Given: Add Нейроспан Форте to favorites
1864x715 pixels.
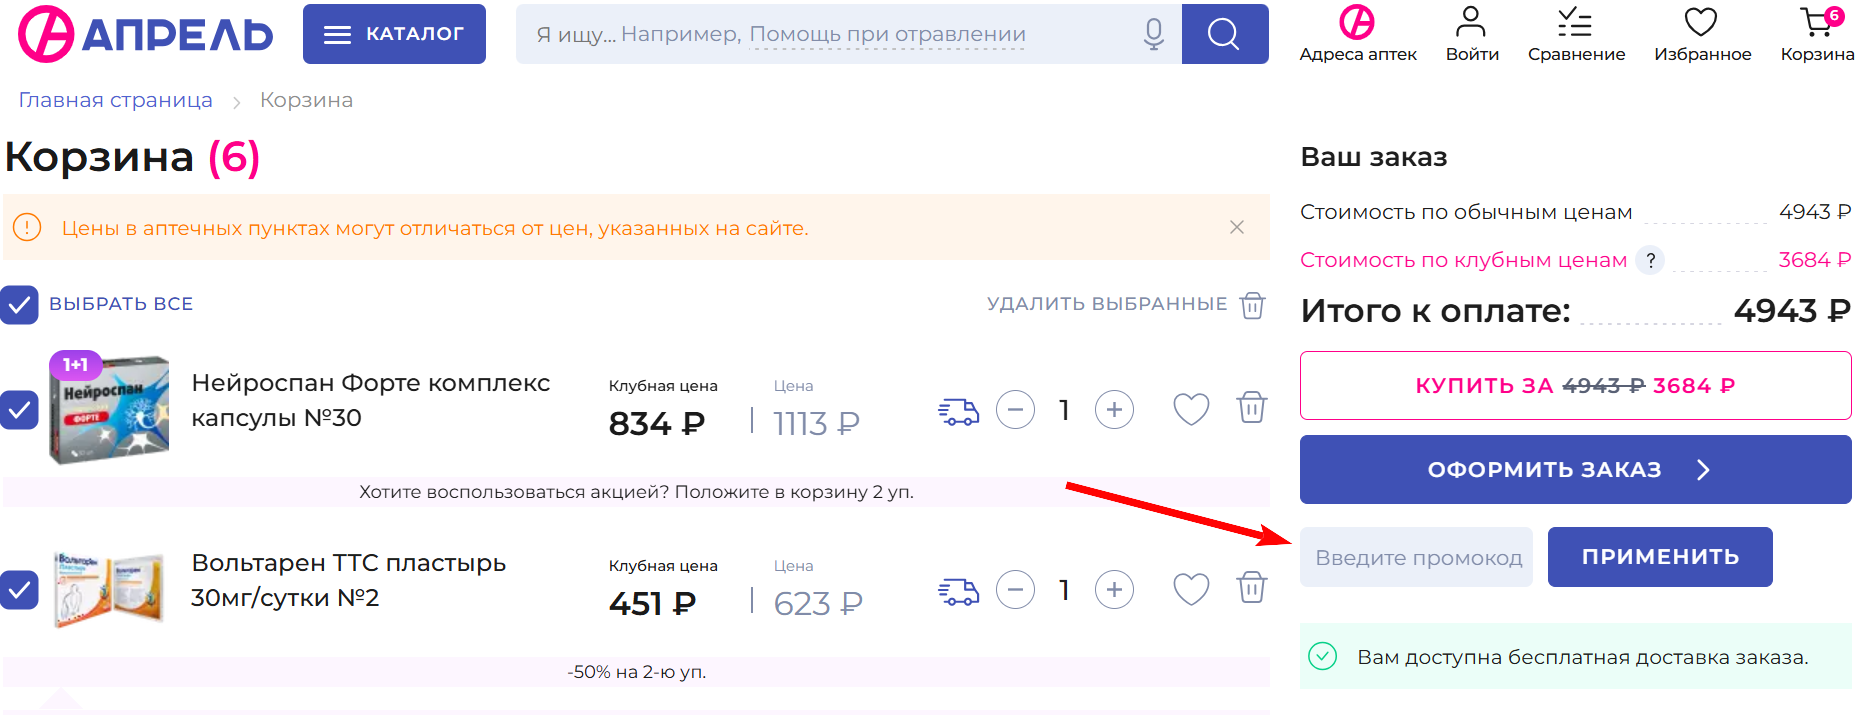Looking at the screenshot, I should coord(1191,409).
